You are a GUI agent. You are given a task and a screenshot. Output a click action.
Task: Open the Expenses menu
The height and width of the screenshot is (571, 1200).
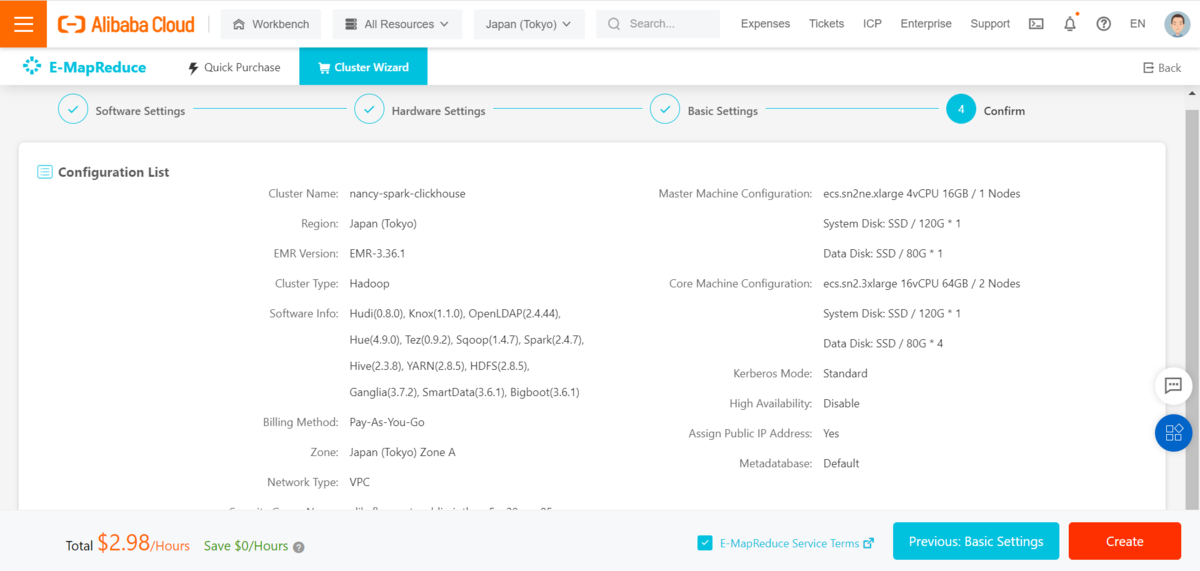[765, 24]
